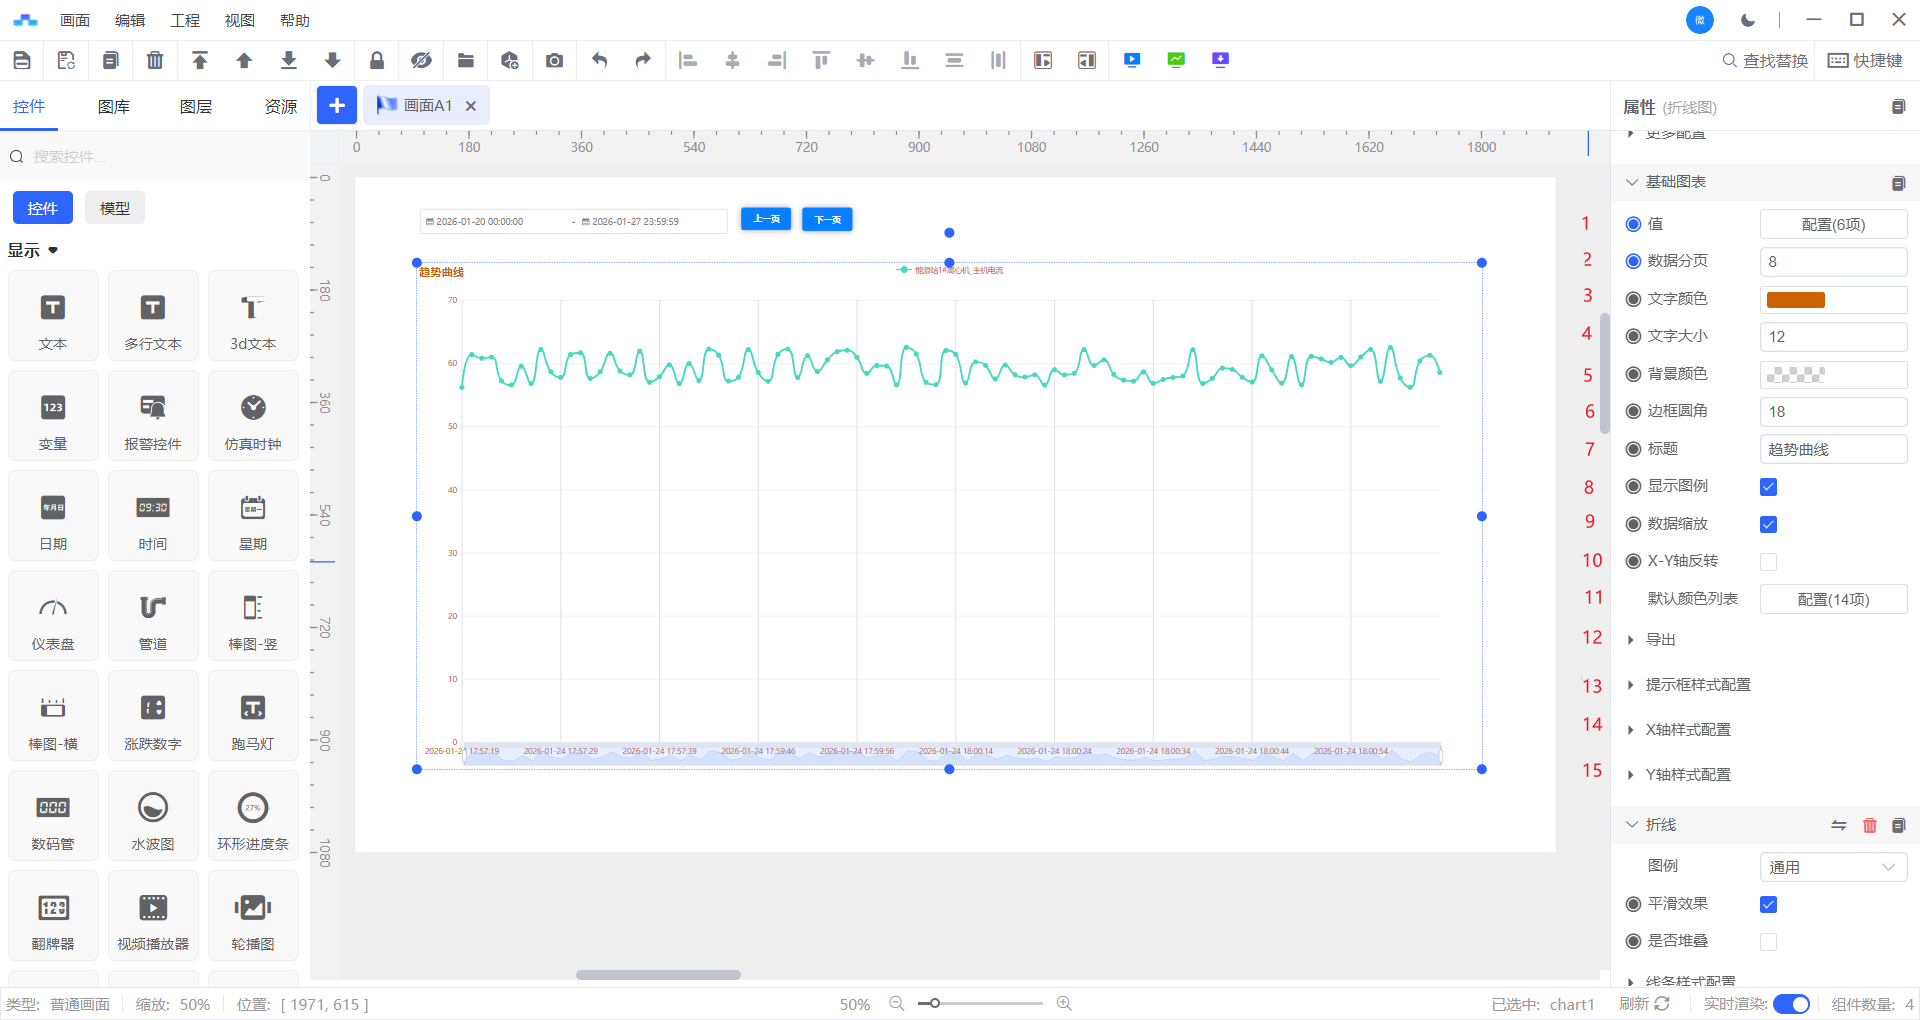Click the lock icon in the toolbar
This screenshot has width=1920, height=1020.
tap(377, 60)
